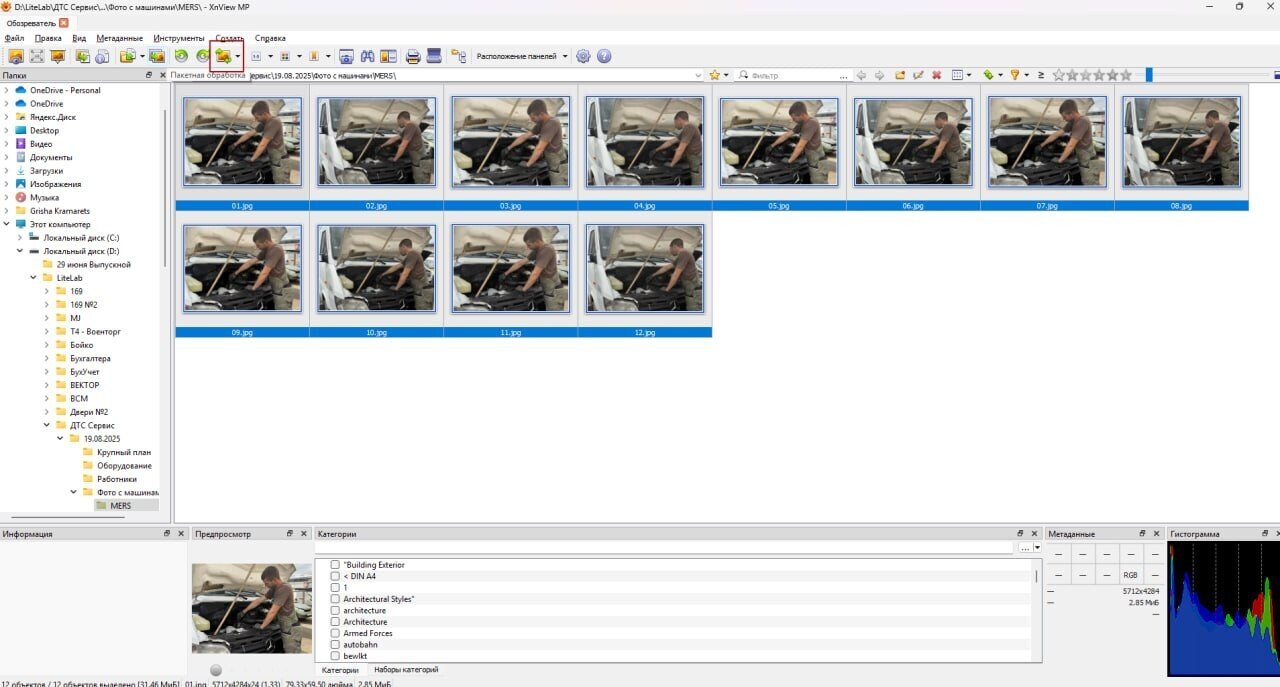The width and height of the screenshot is (1280, 687).
Task: Open the "Правка" menu
Action: pos(48,38)
